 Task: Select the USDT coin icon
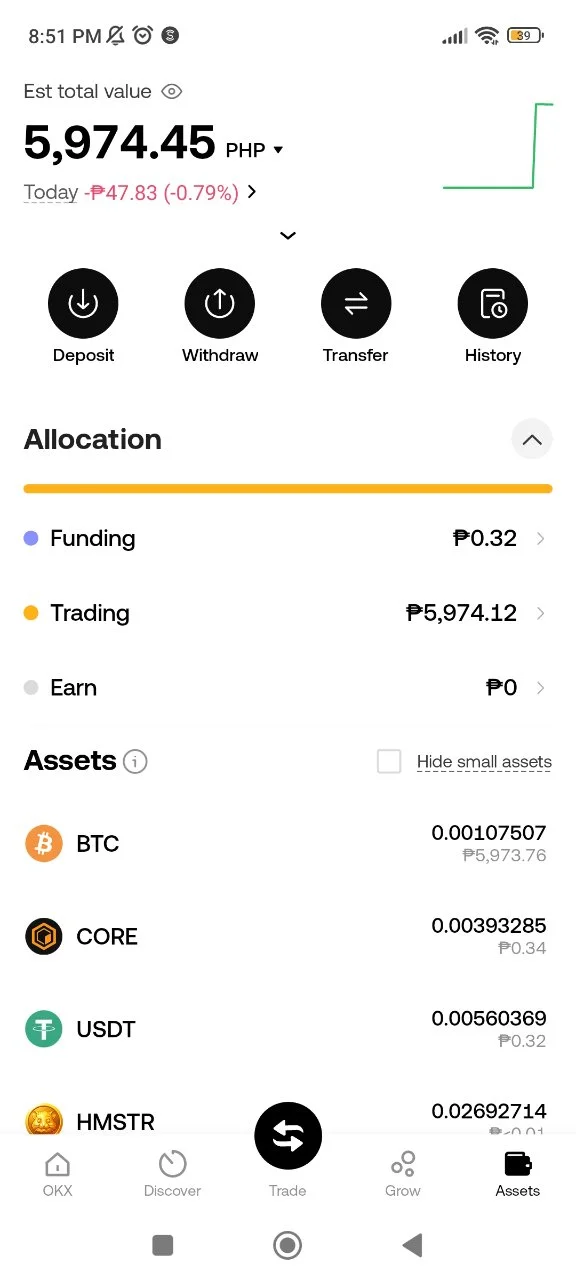coord(43,1029)
